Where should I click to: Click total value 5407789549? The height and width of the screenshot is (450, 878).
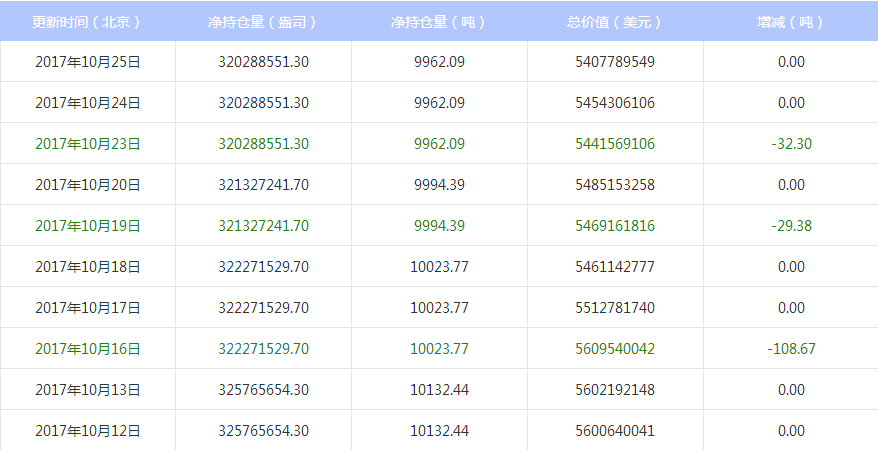coord(615,62)
